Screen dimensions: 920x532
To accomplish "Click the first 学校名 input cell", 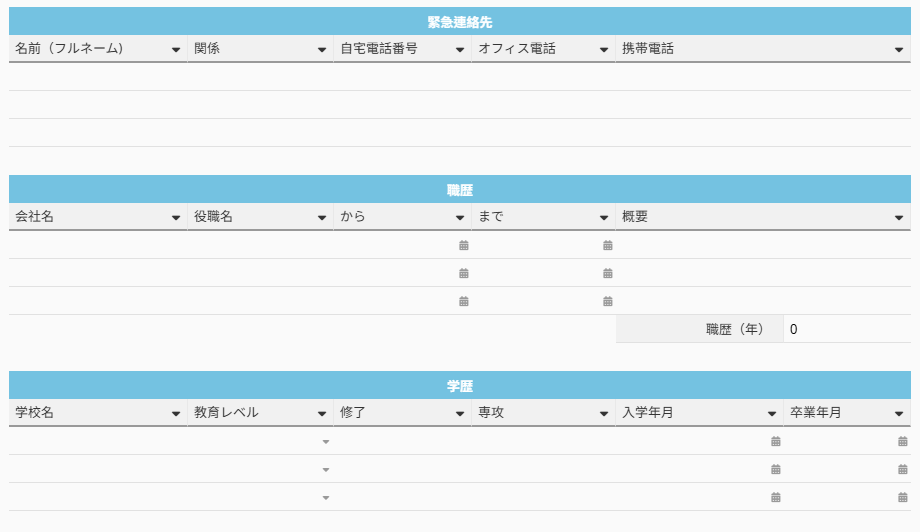I will click(x=97, y=441).
